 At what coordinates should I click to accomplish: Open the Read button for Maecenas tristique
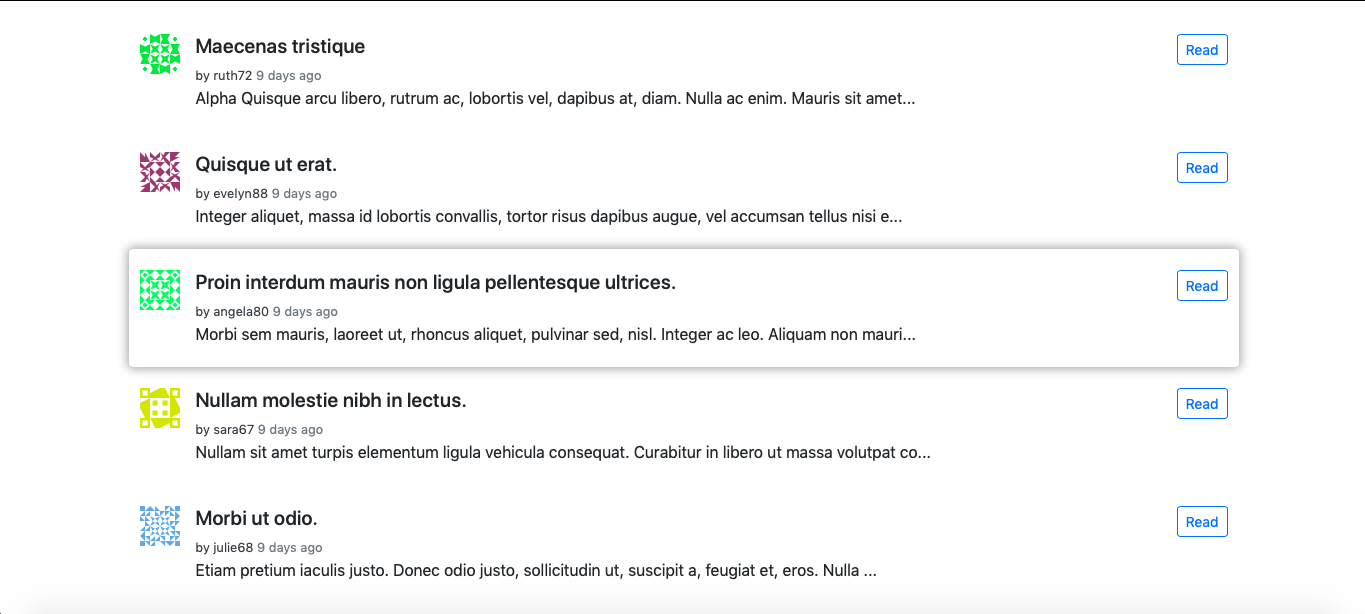[1202, 50]
